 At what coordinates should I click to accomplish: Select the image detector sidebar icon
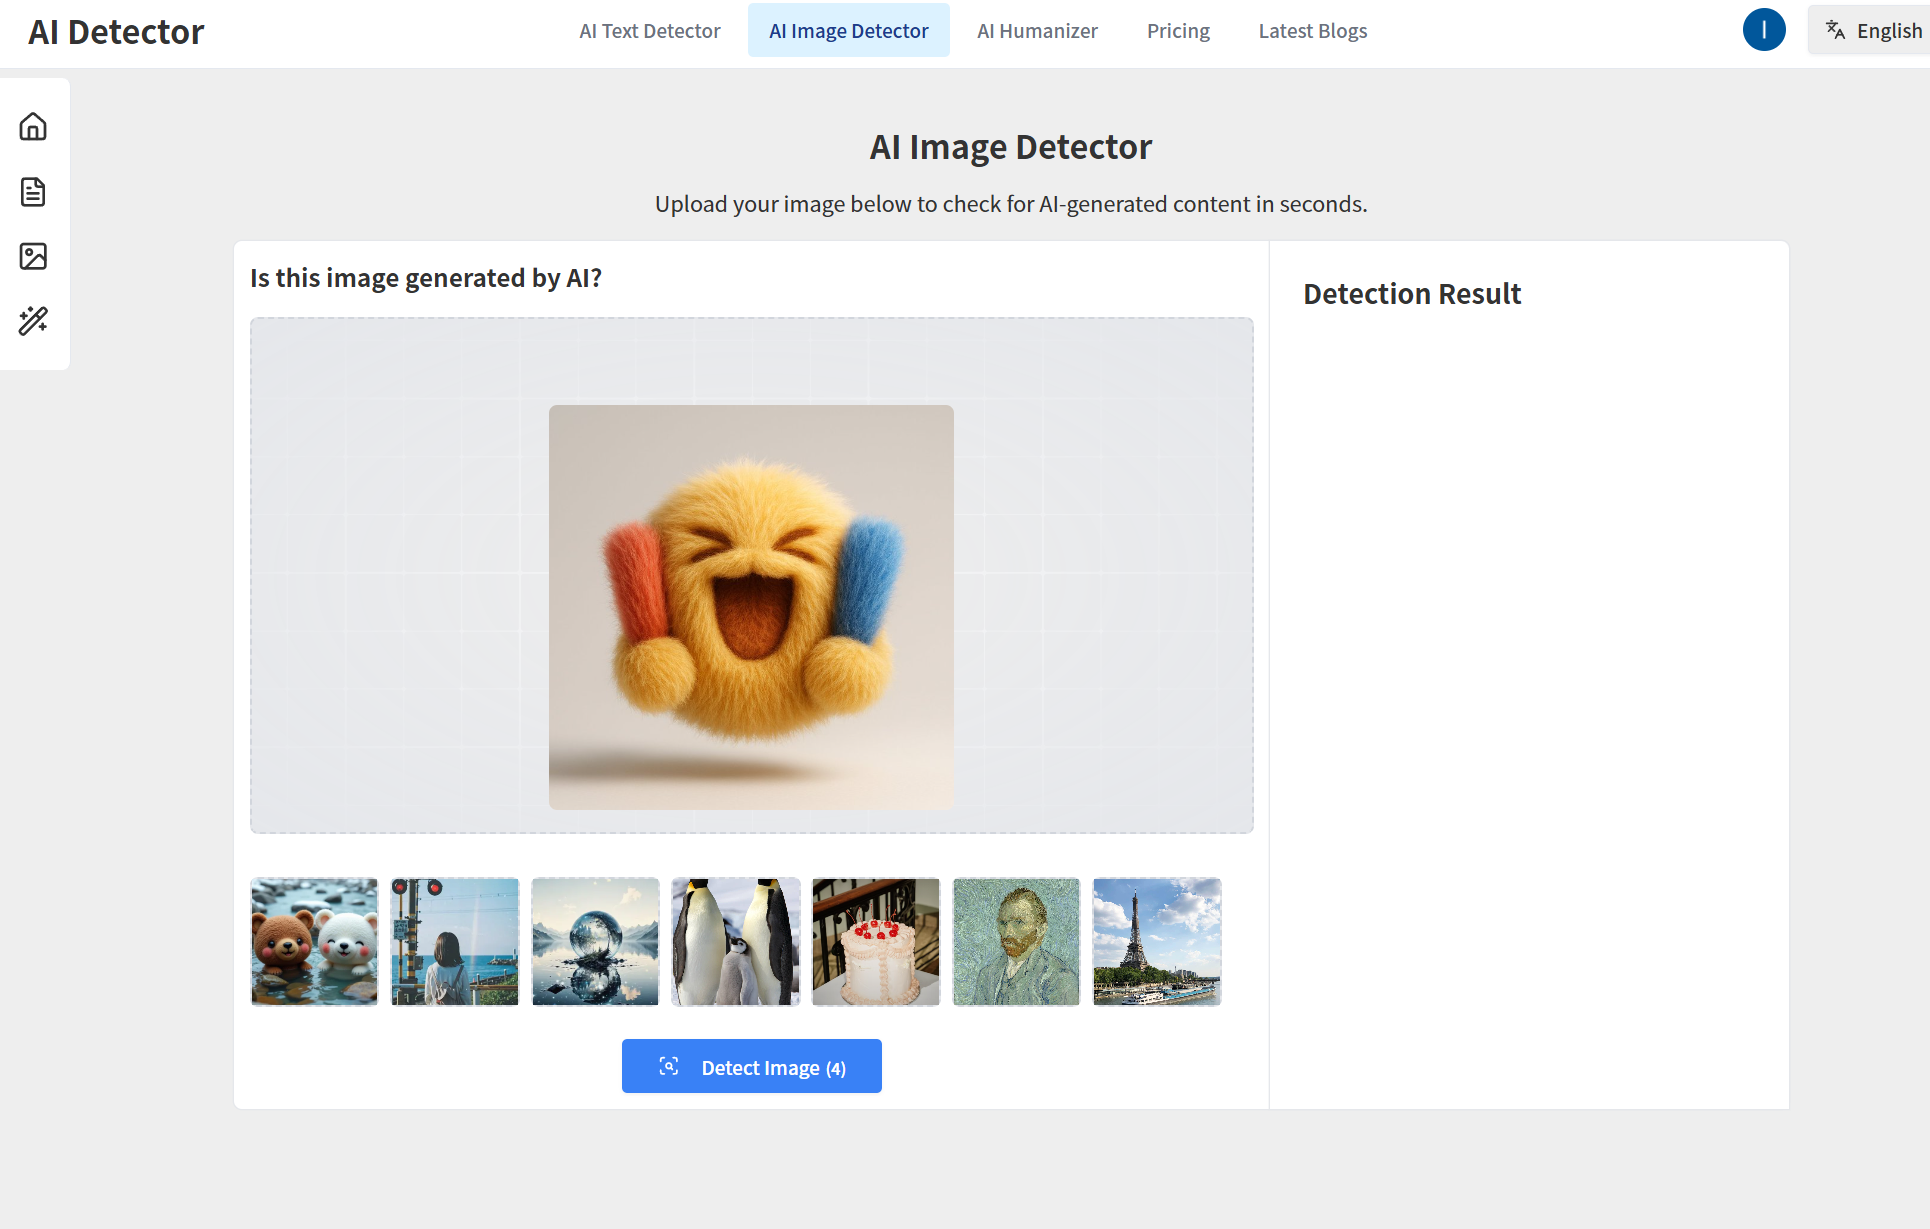[33, 256]
